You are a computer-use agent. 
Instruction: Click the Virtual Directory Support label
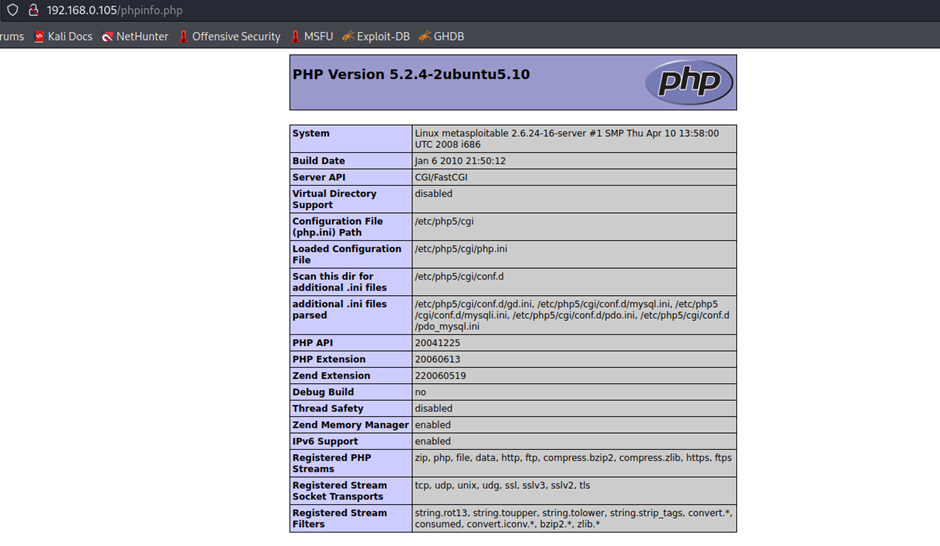pyautogui.click(x=335, y=199)
